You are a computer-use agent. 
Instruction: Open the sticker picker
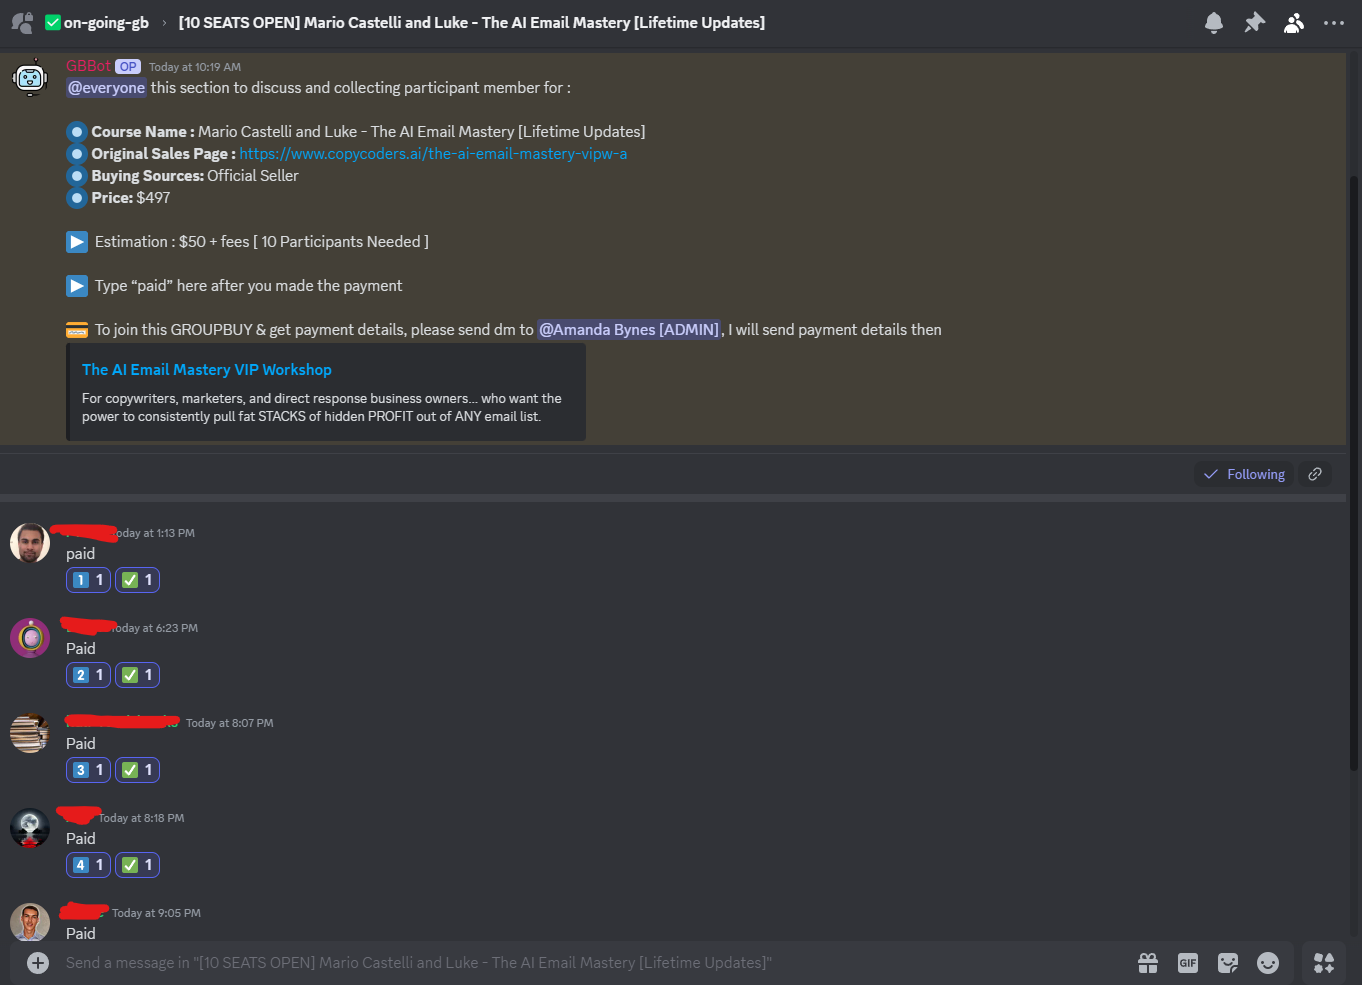click(1228, 963)
